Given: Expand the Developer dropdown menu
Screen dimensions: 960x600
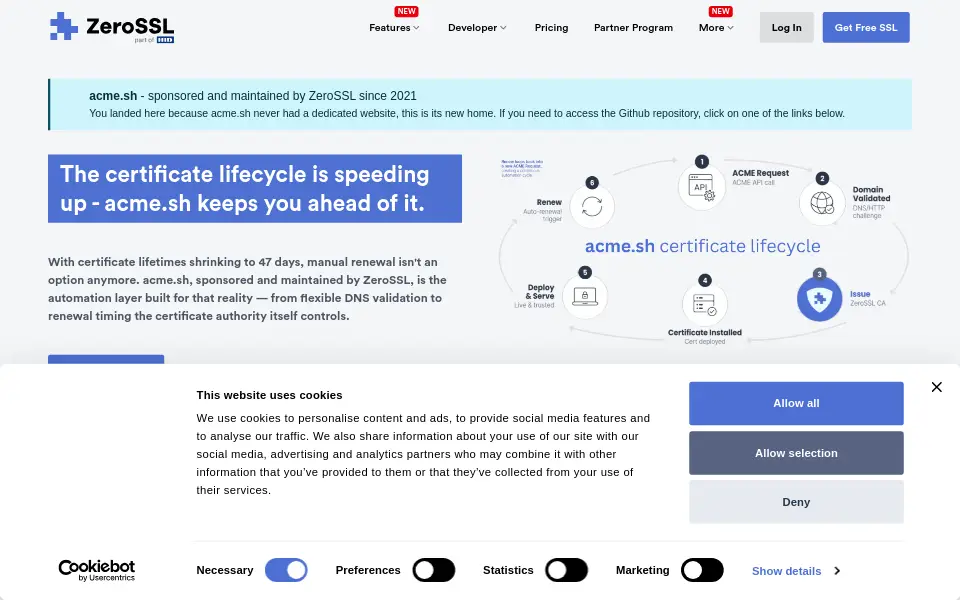Looking at the screenshot, I should [478, 28].
